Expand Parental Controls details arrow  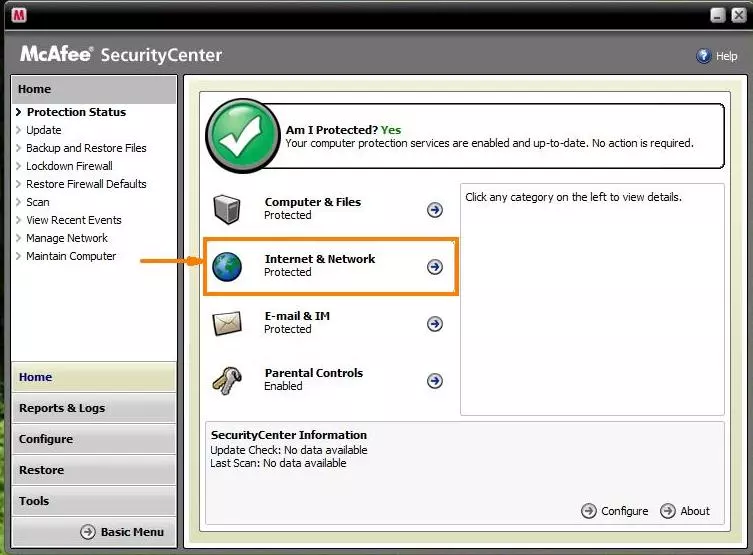coord(435,381)
